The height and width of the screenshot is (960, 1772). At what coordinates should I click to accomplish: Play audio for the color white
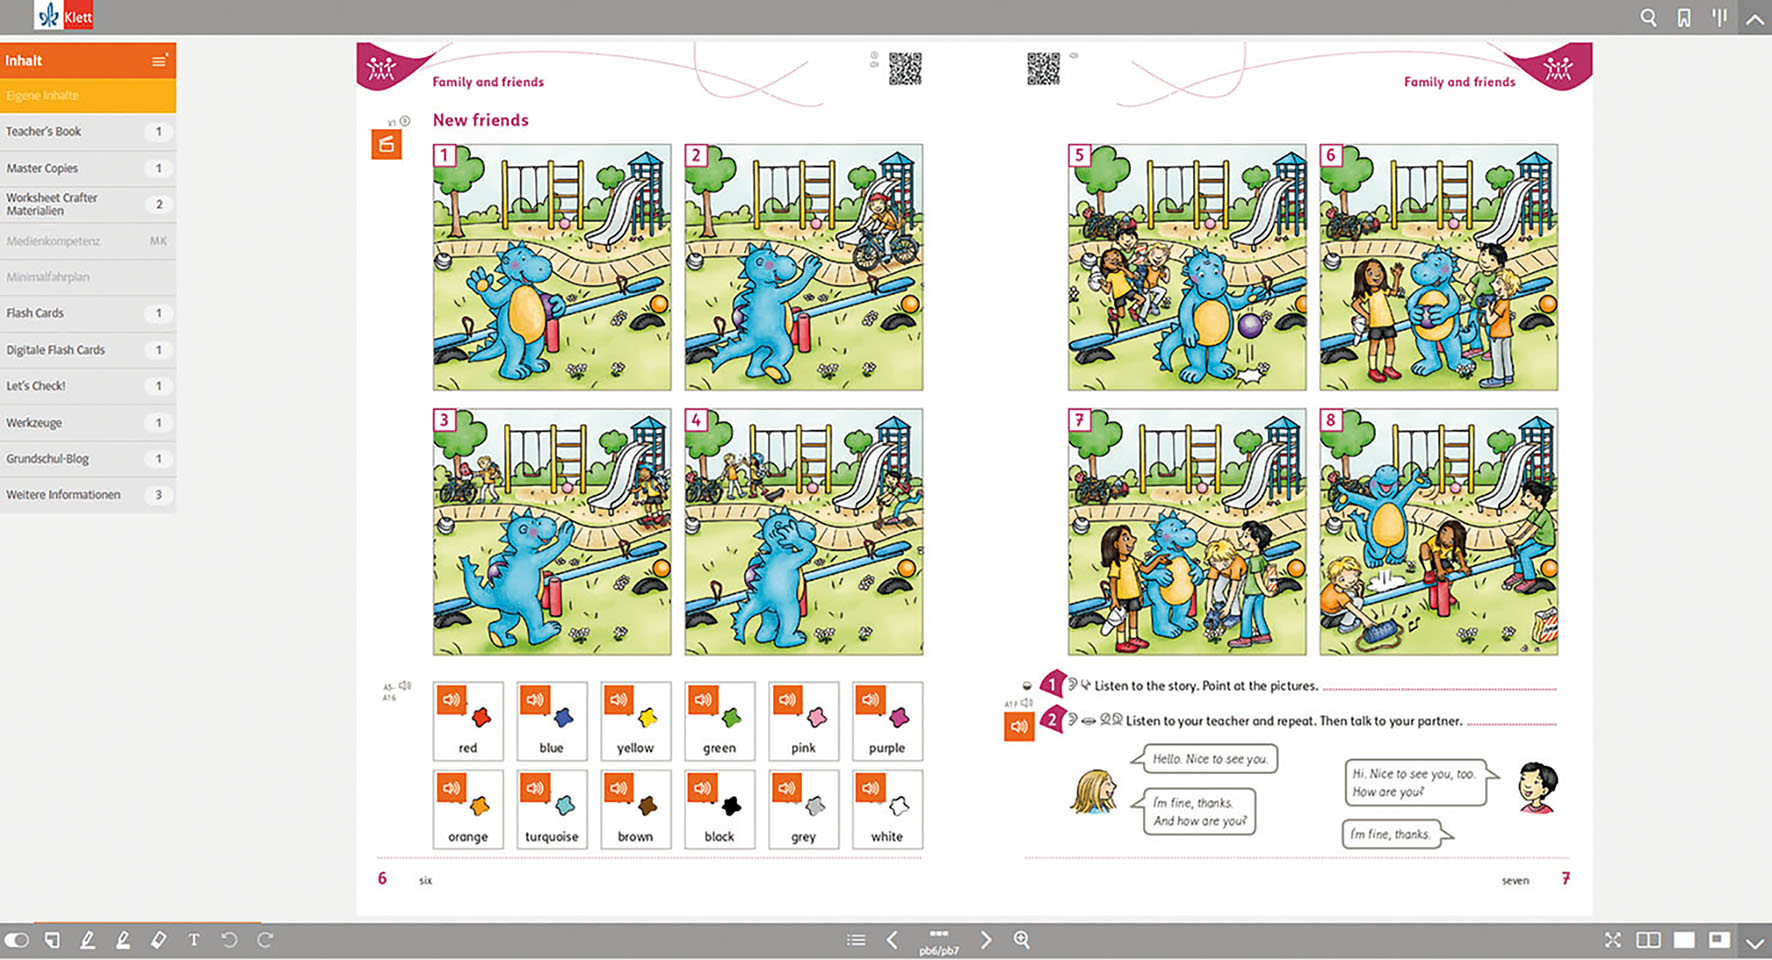(872, 788)
